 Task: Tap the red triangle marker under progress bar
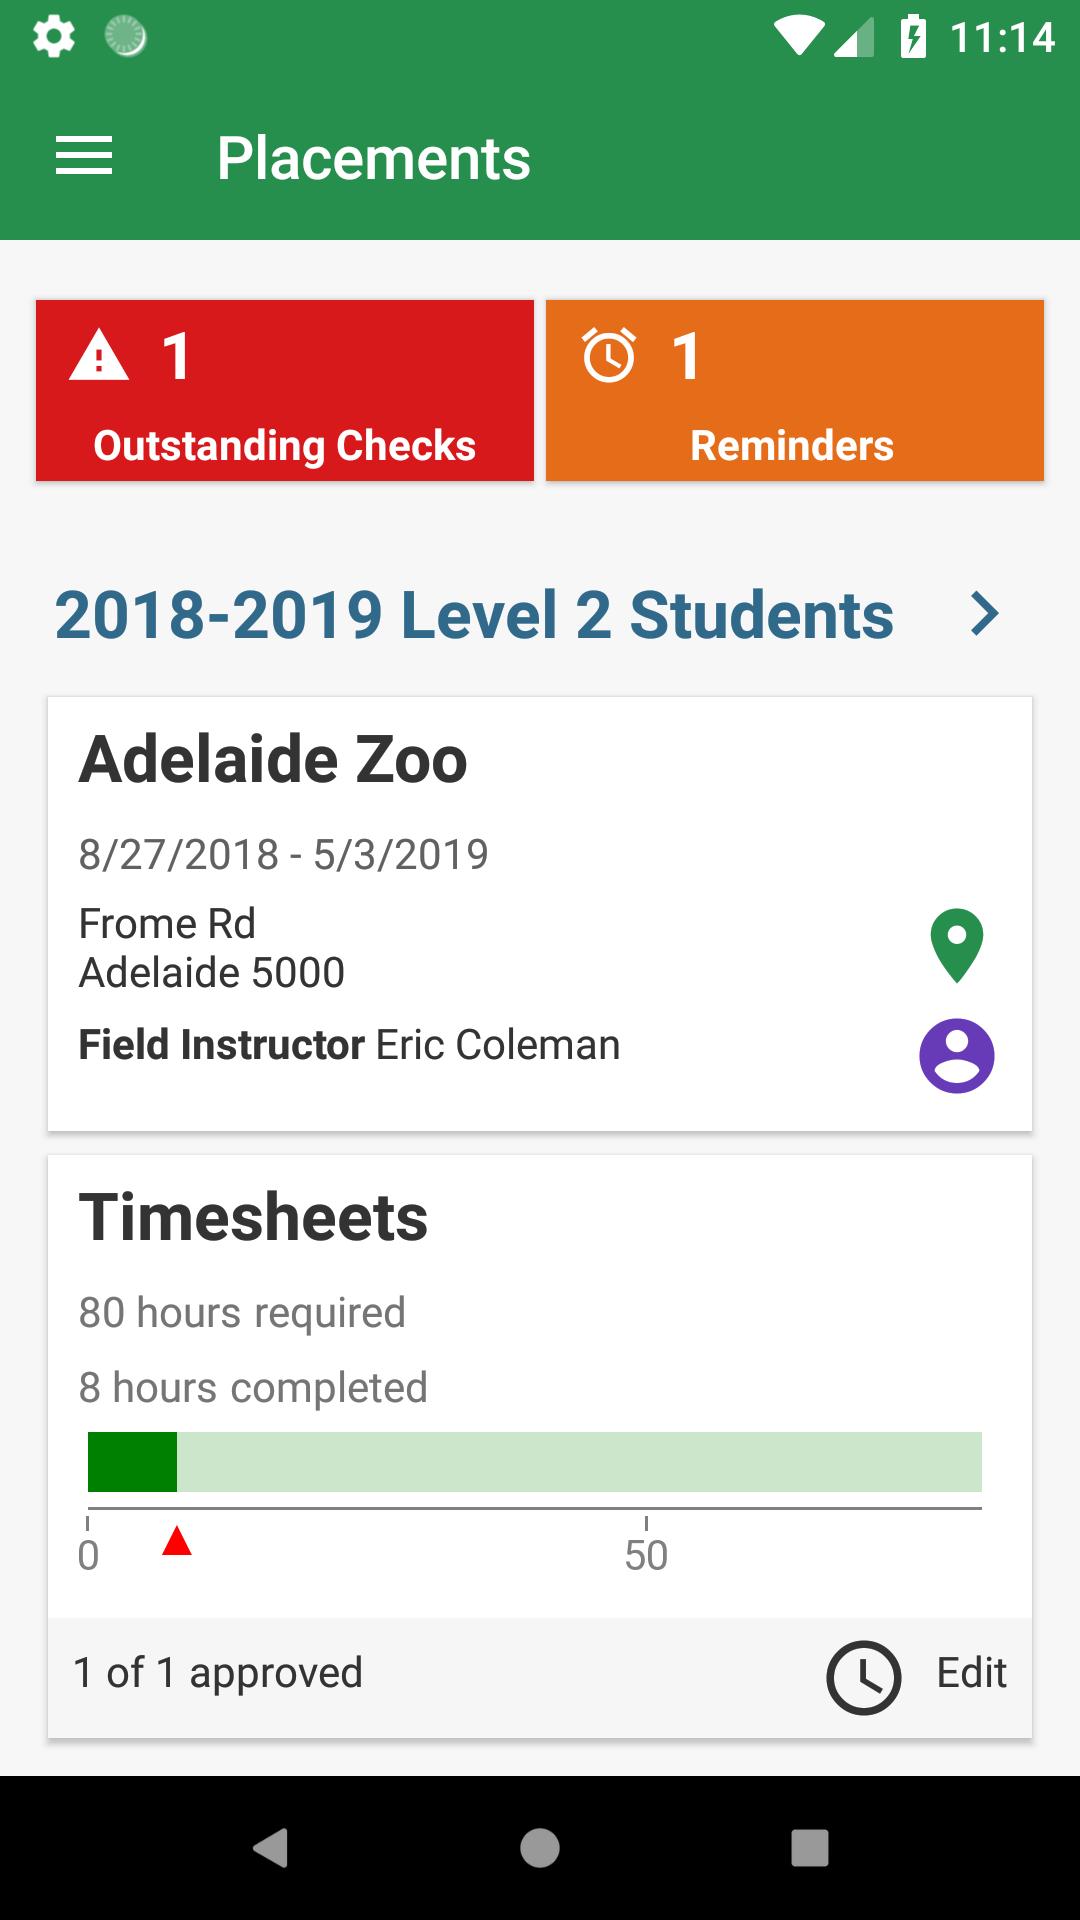point(177,1542)
